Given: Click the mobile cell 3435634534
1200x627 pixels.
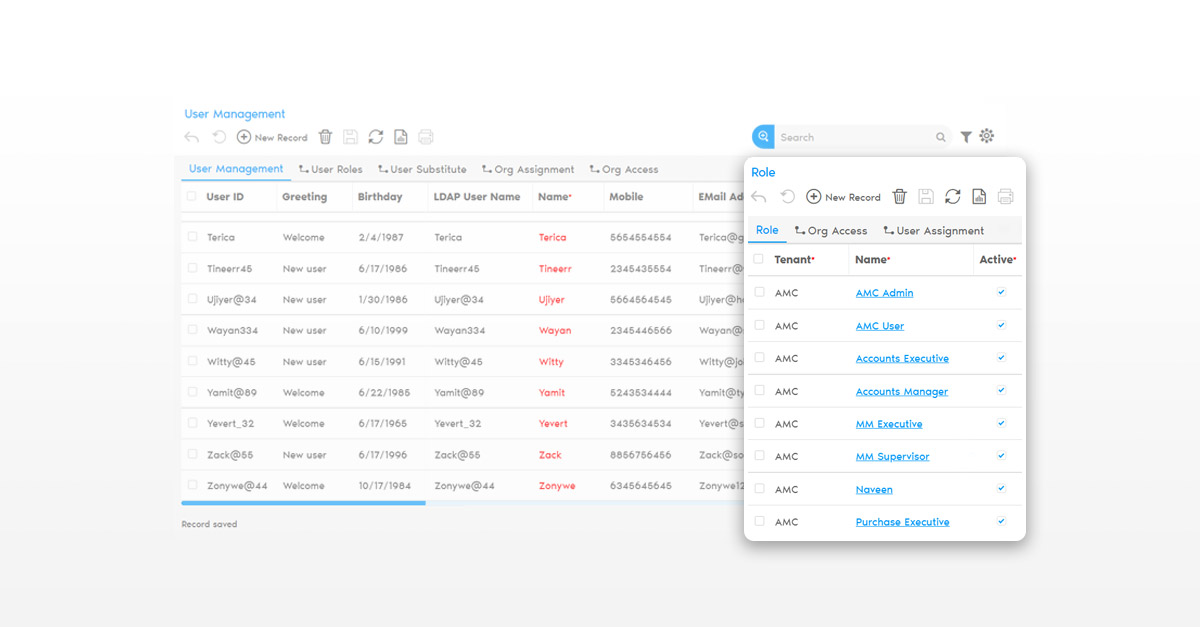Looking at the screenshot, I should [x=641, y=423].
